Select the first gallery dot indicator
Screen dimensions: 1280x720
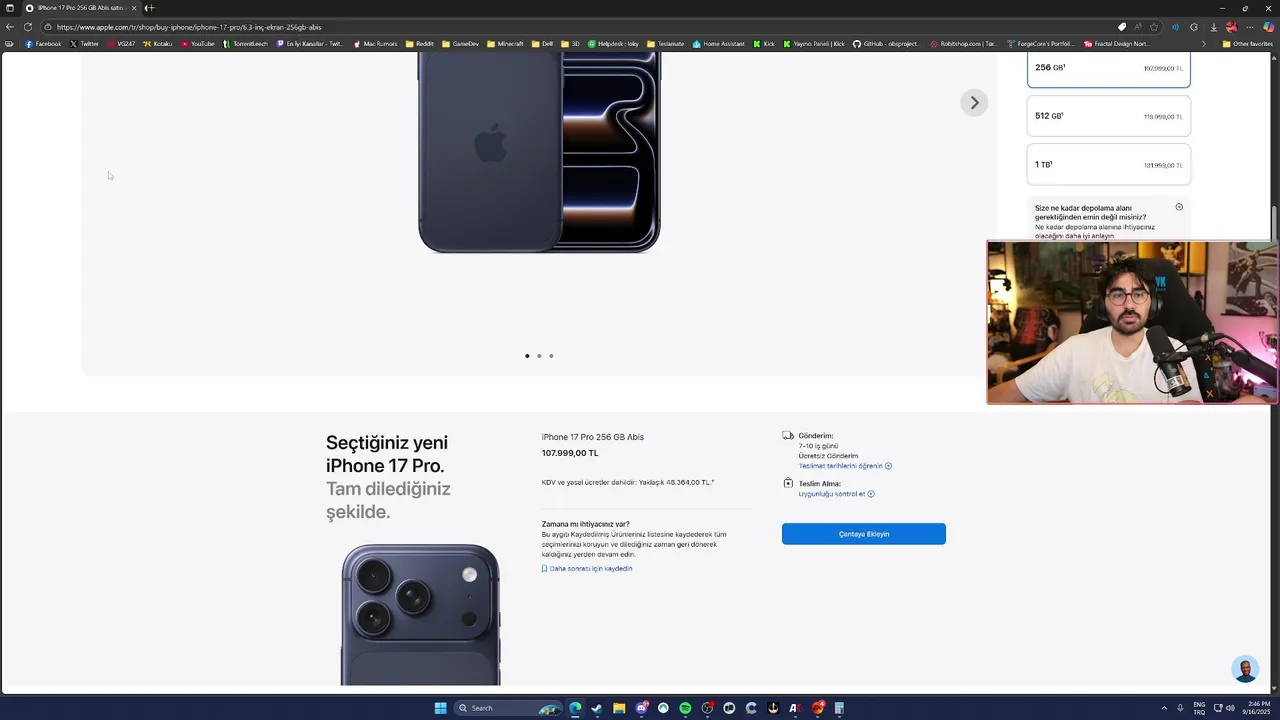click(x=527, y=356)
